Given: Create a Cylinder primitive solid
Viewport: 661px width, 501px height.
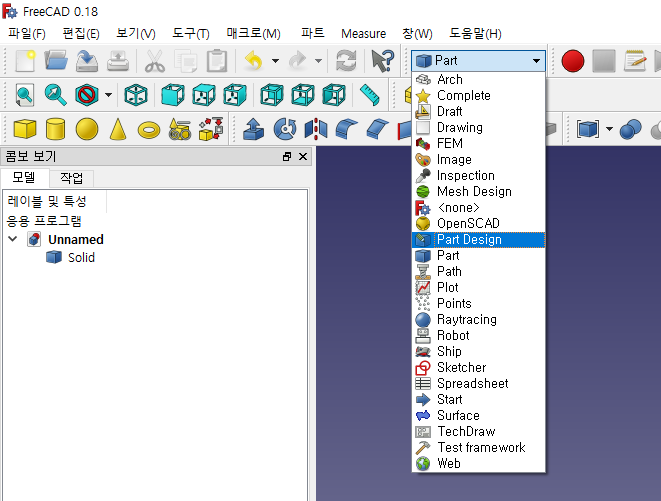Looking at the screenshot, I should (x=56, y=129).
